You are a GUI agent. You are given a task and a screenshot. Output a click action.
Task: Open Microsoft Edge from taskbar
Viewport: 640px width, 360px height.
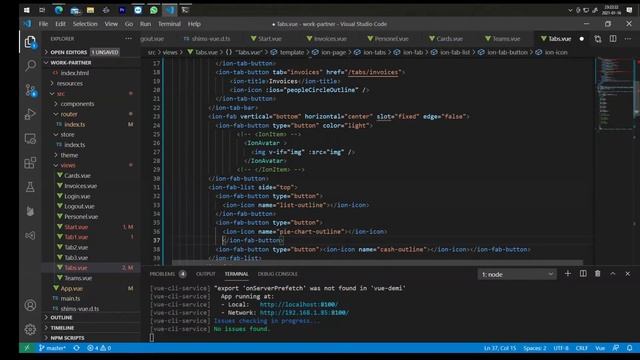click(x=59, y=10)
